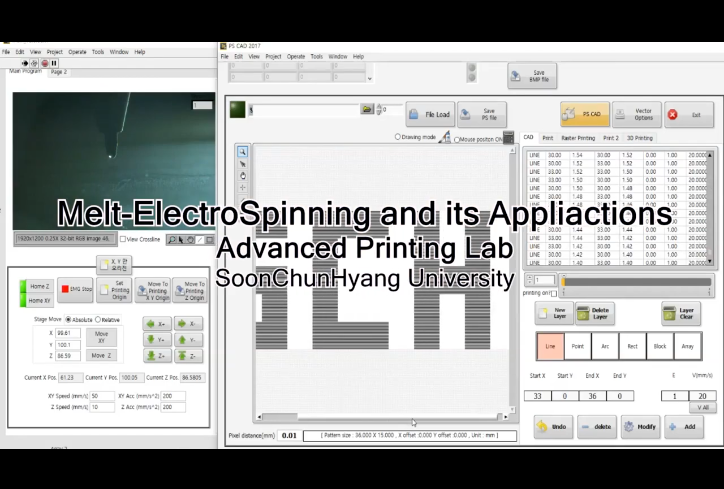
Task: Click the Exit button
Action: click(x=689, y=114)
